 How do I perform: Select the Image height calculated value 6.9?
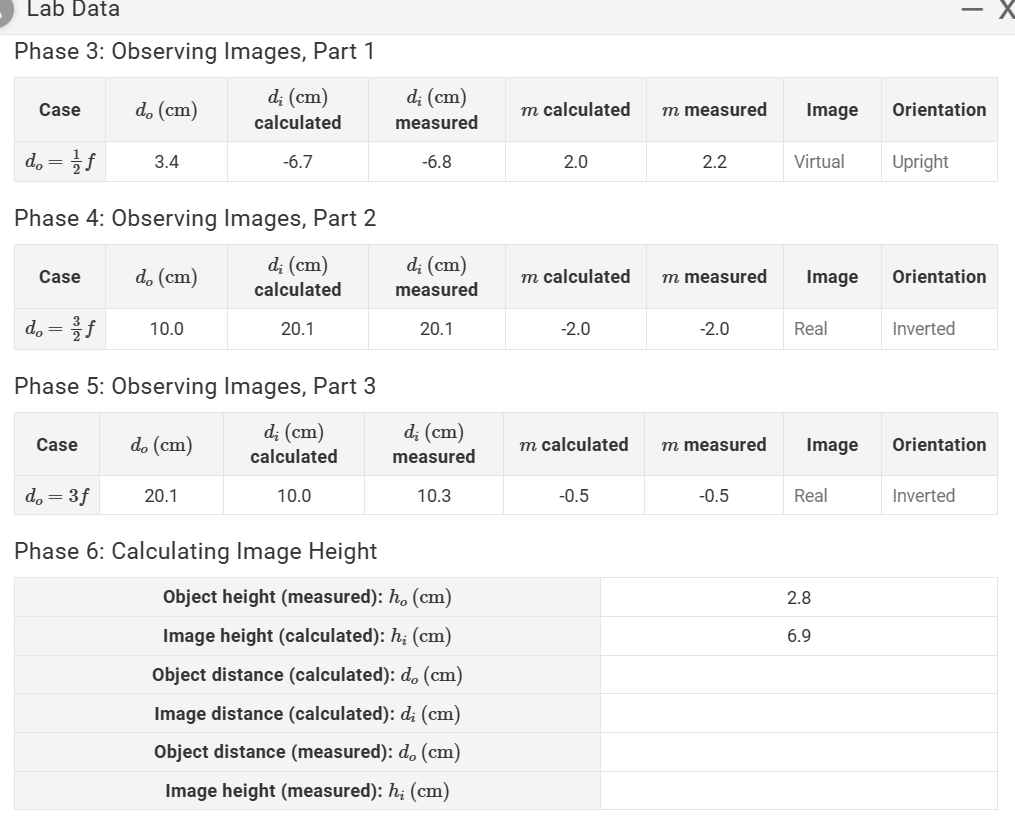point(798,636)
